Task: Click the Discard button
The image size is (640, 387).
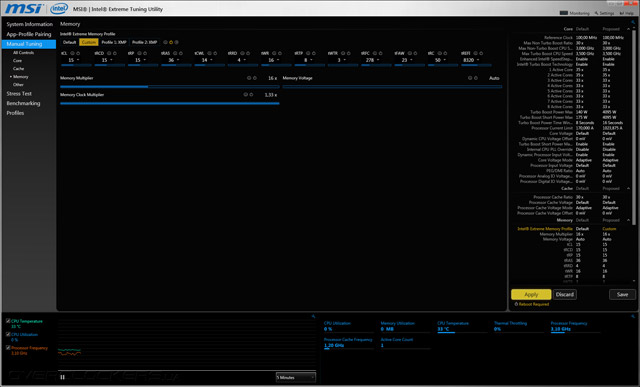Action: click(x=565, y=294)
